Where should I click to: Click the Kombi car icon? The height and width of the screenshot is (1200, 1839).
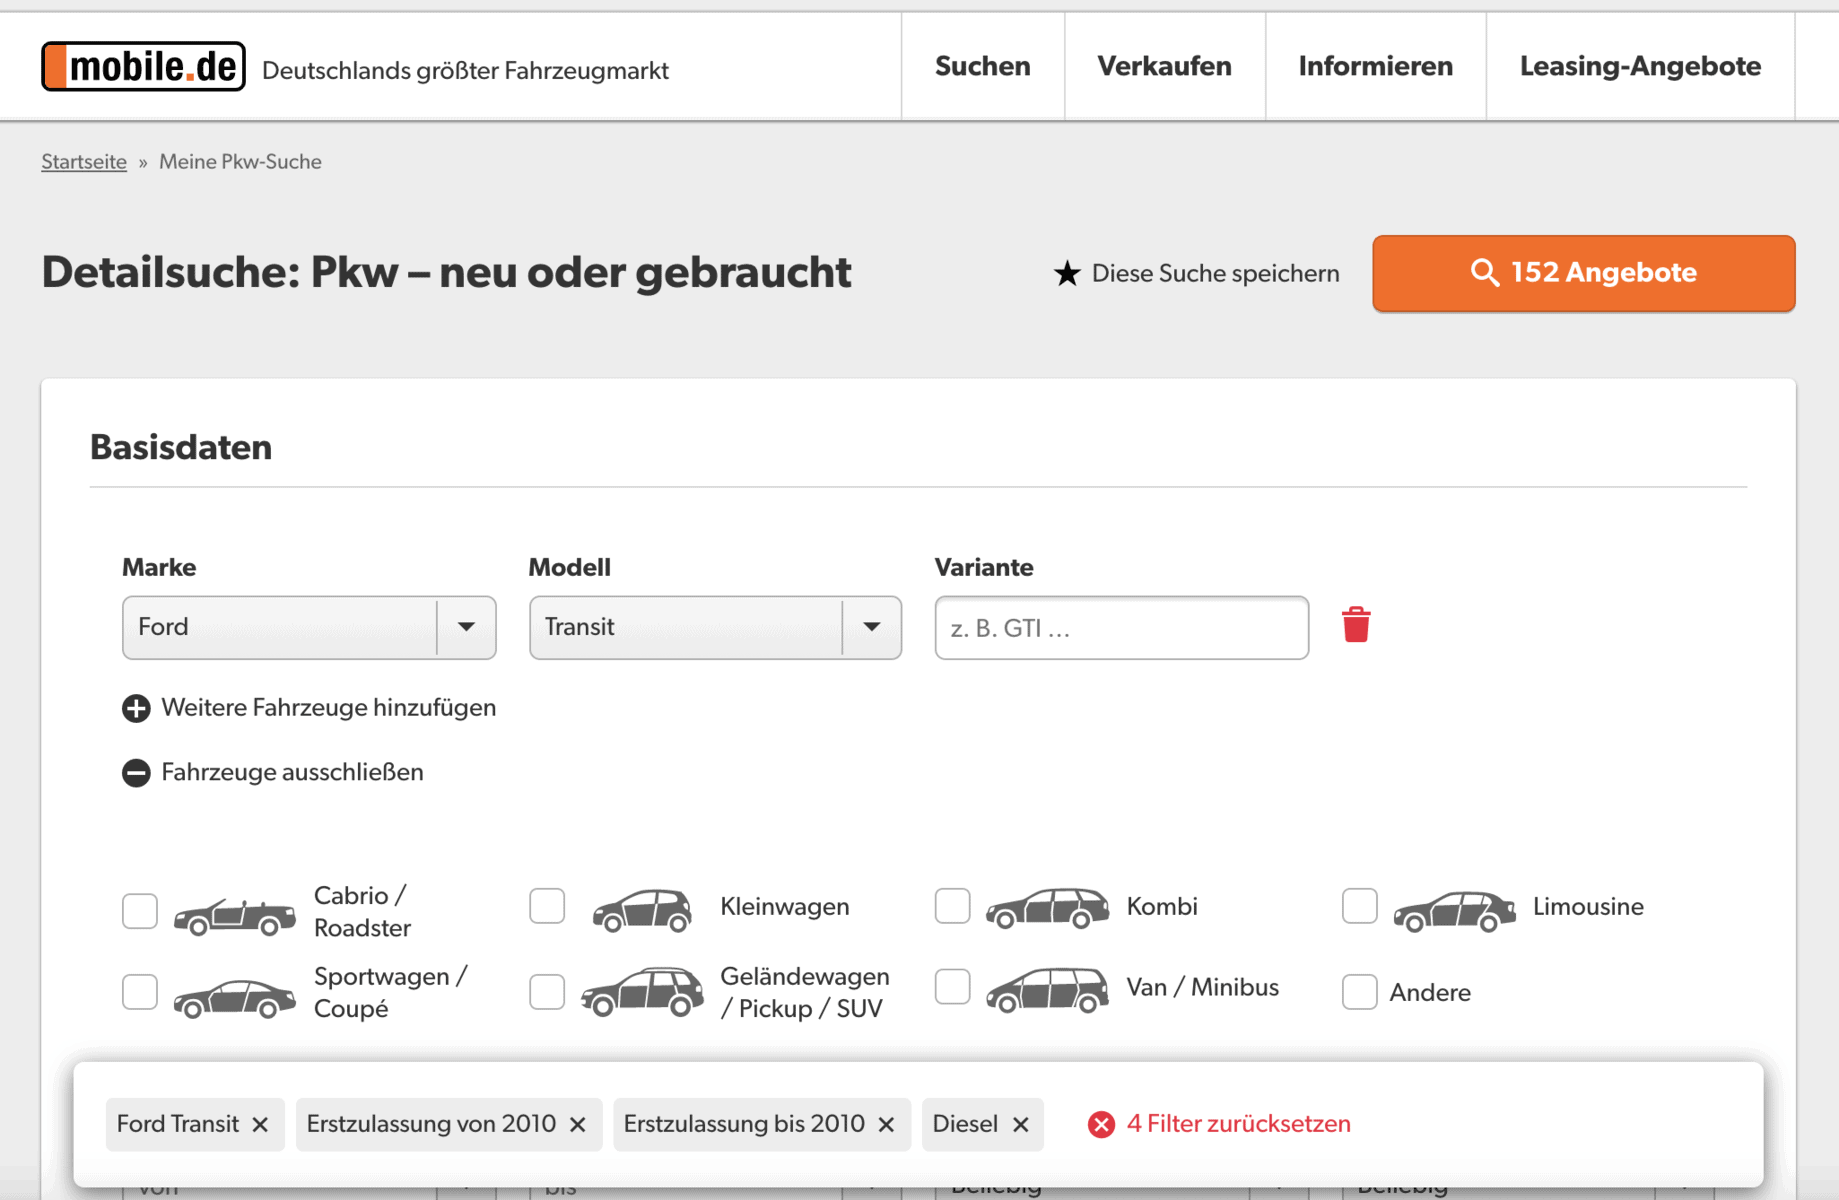click(x=1047, y=907)
